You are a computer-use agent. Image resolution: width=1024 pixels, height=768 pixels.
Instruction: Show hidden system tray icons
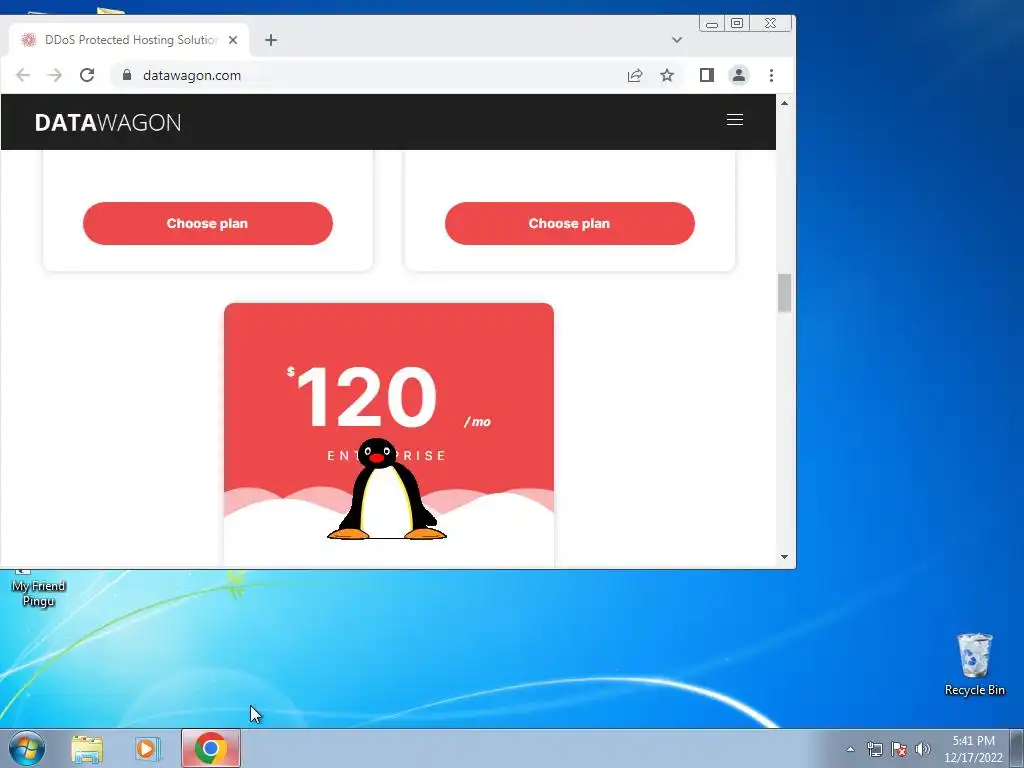coord(850,749)
